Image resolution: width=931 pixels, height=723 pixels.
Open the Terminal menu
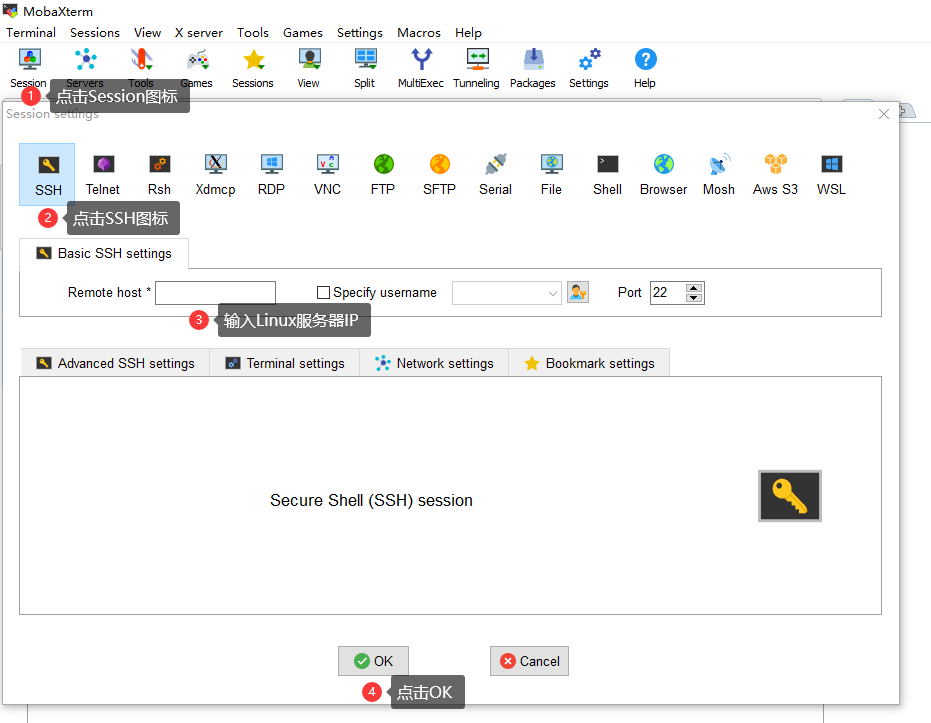[31, 33]
